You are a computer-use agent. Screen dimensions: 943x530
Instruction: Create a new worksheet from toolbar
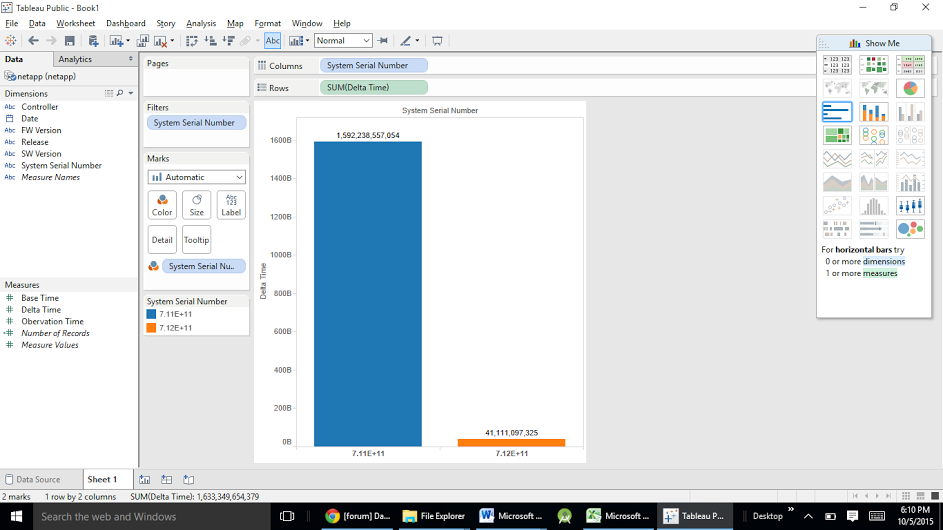pos(117,41)
